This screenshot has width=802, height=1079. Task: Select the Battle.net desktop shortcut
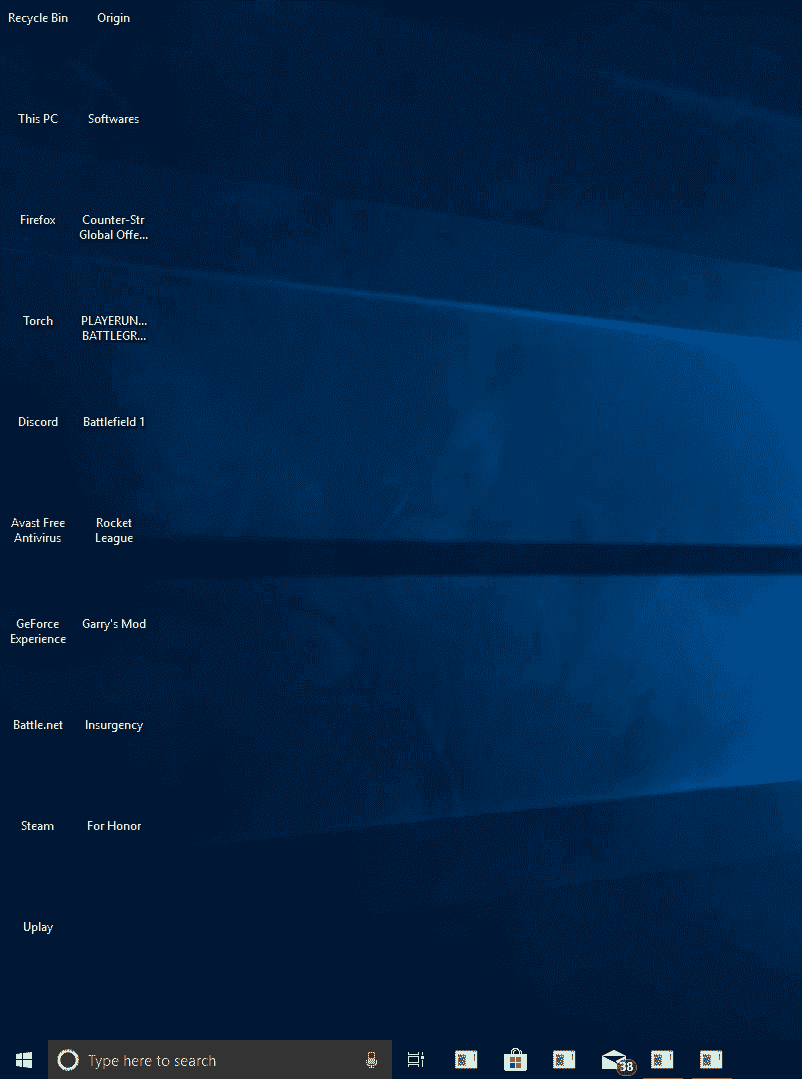(38, 725)
